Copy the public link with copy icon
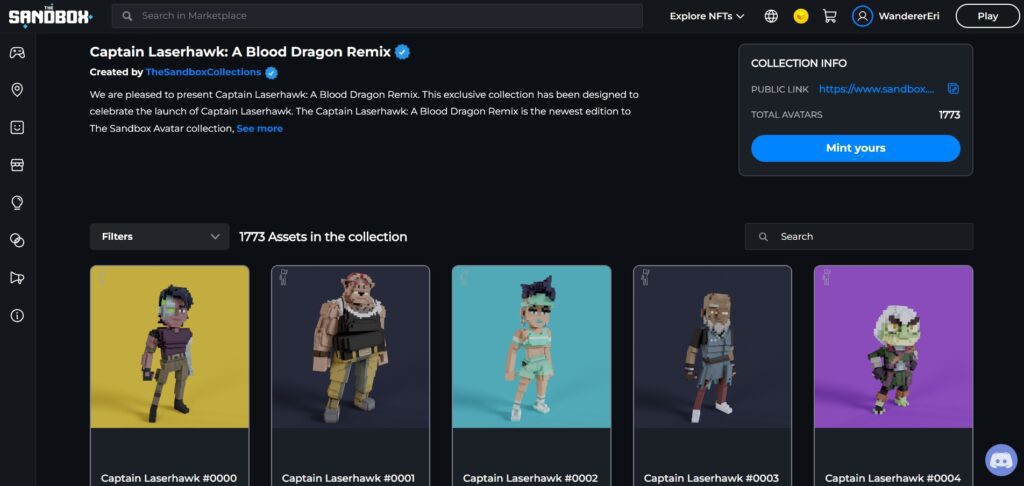This screenshot has width=1024, height=486. pyautogui.click(x=953, y=89)
